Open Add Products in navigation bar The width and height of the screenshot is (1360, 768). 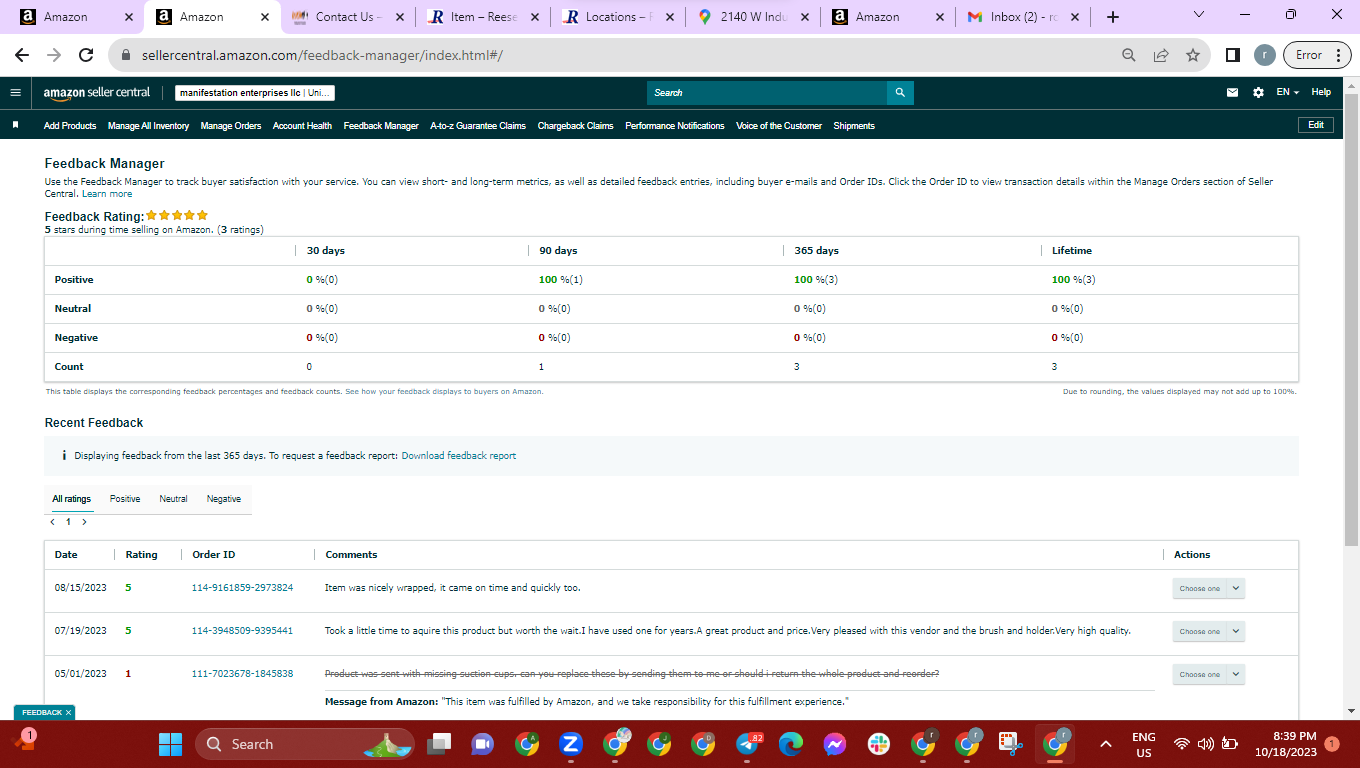70,126
